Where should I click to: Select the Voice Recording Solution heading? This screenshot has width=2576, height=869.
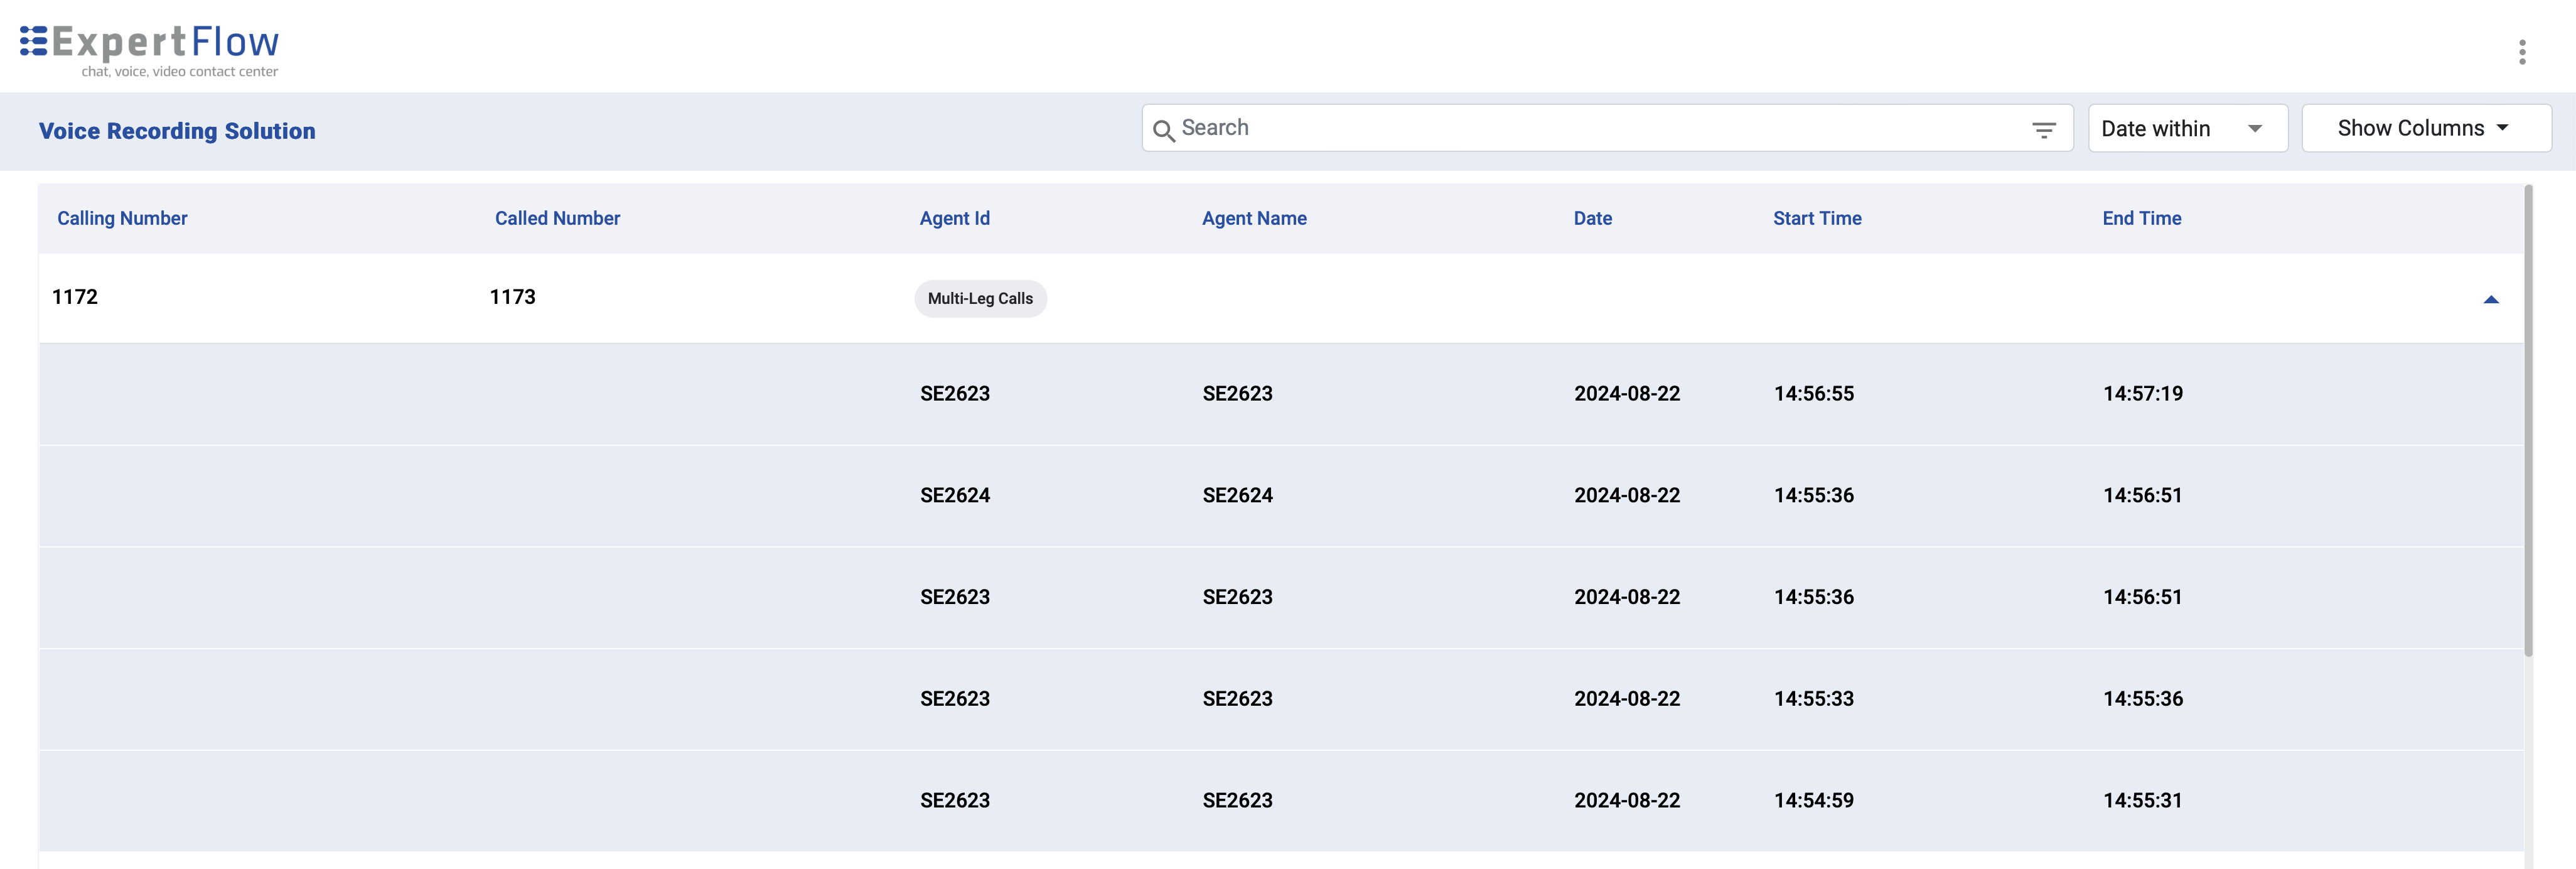176,130
